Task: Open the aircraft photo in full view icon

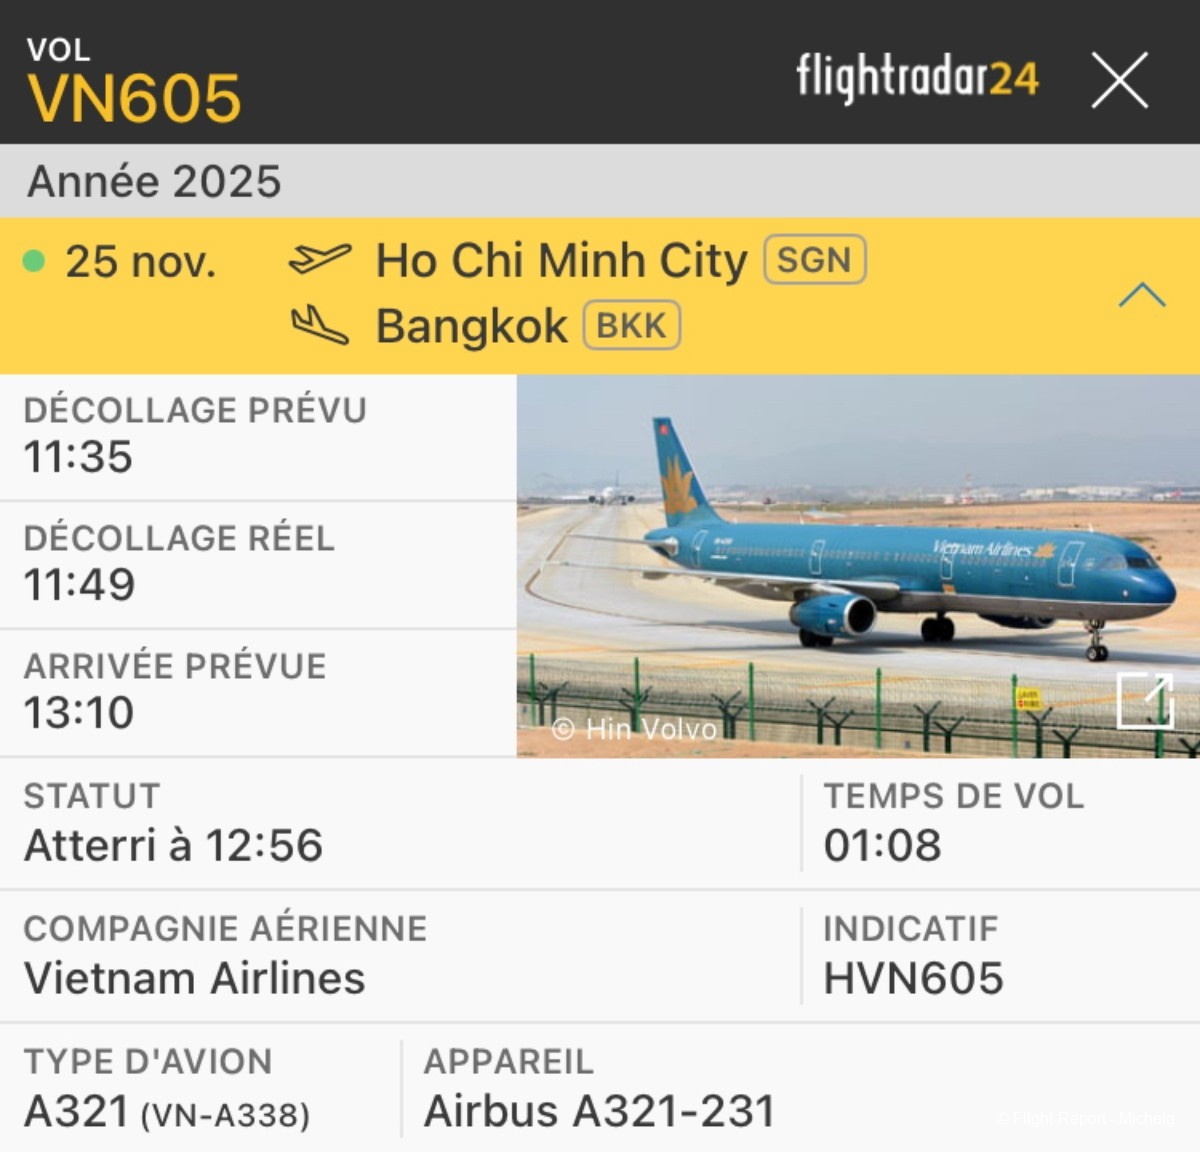Action: 1145,700
